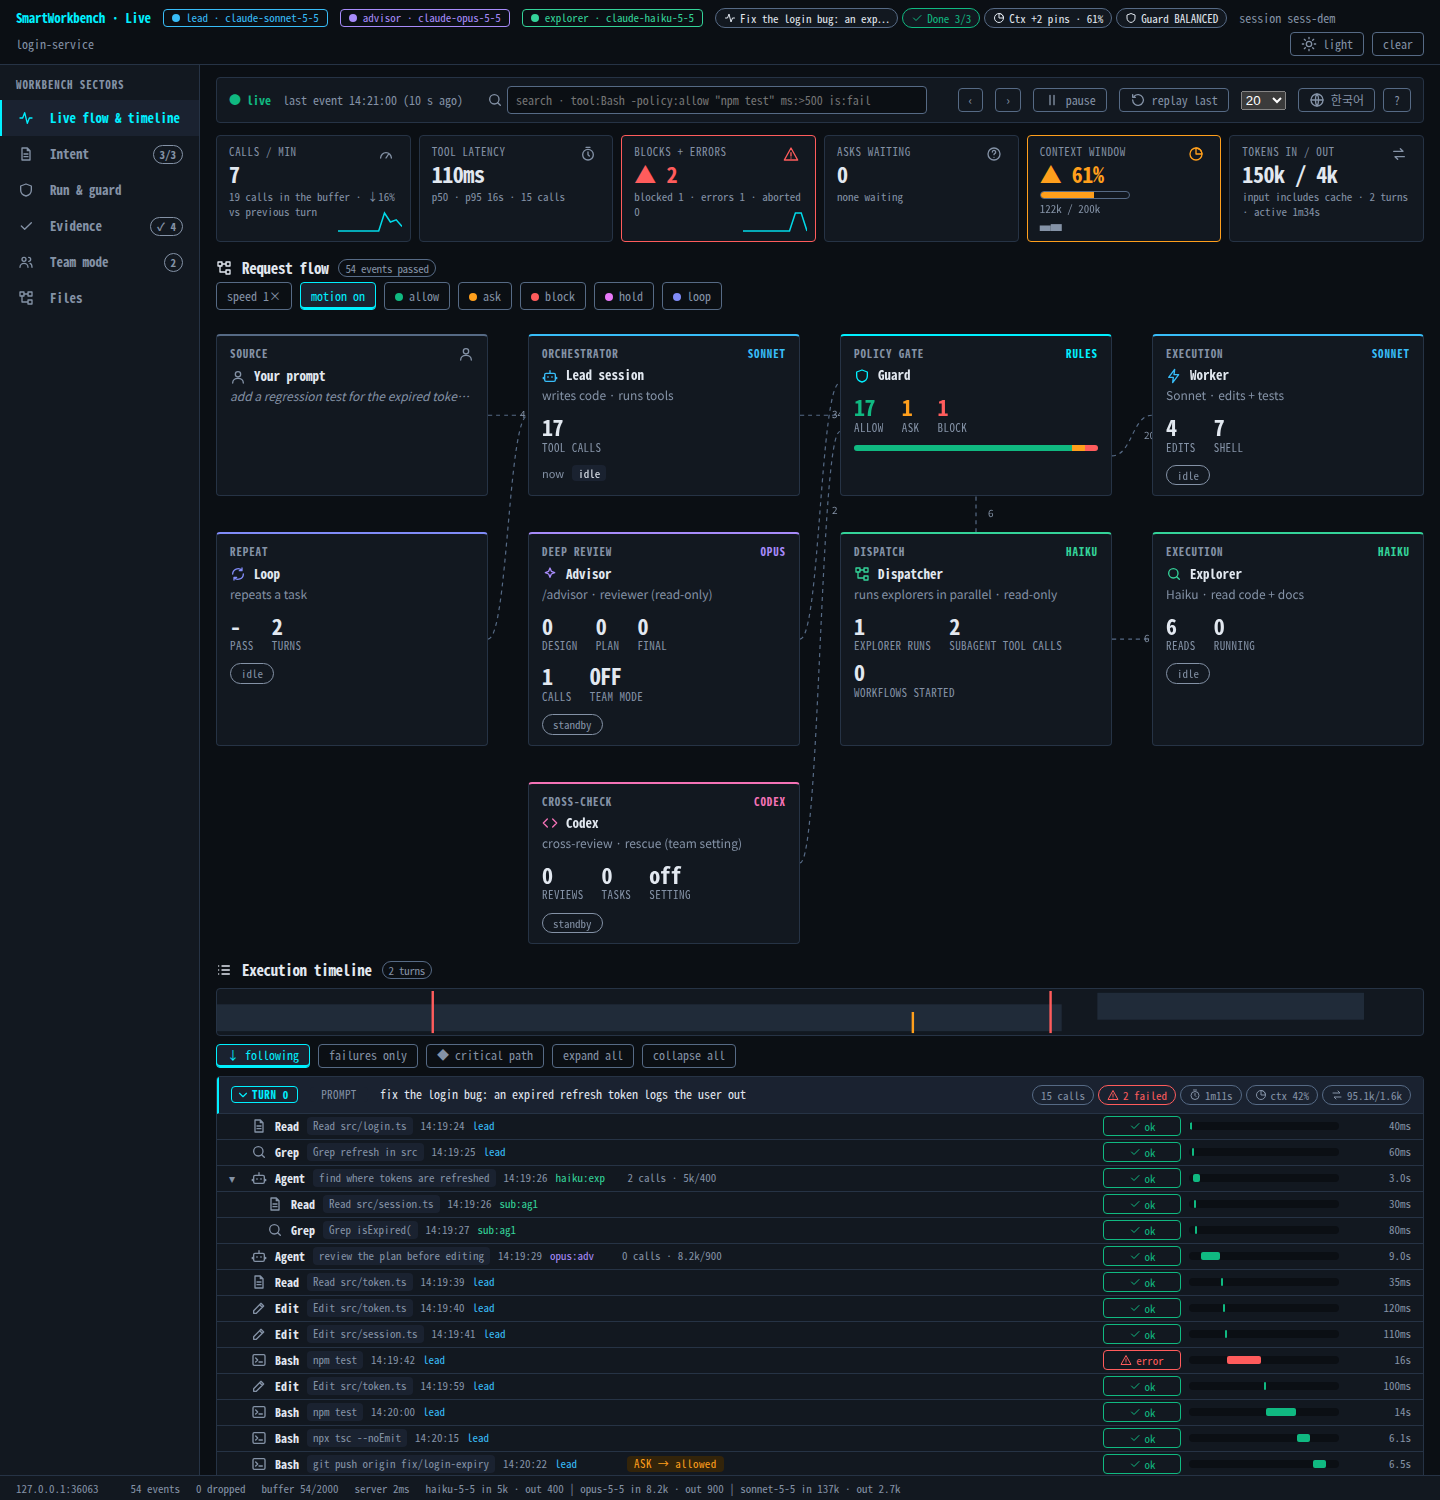This screenshot has height=1500, width=1440.
Task: Click the Worker lightning bolt icon
Action: click(1174, 376)
